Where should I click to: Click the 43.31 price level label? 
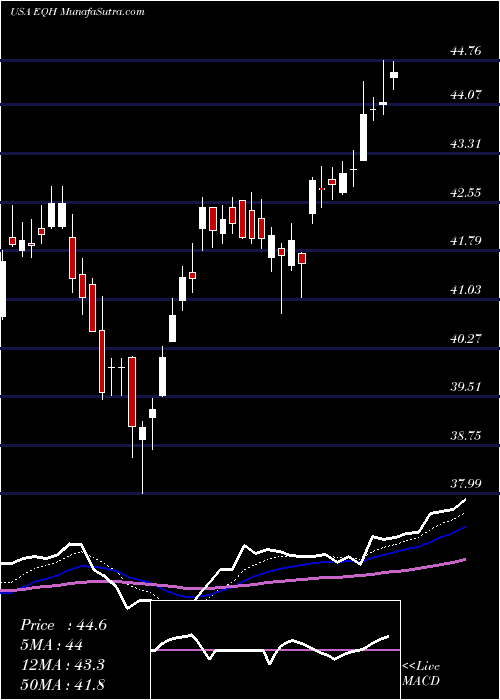point(466,144)
